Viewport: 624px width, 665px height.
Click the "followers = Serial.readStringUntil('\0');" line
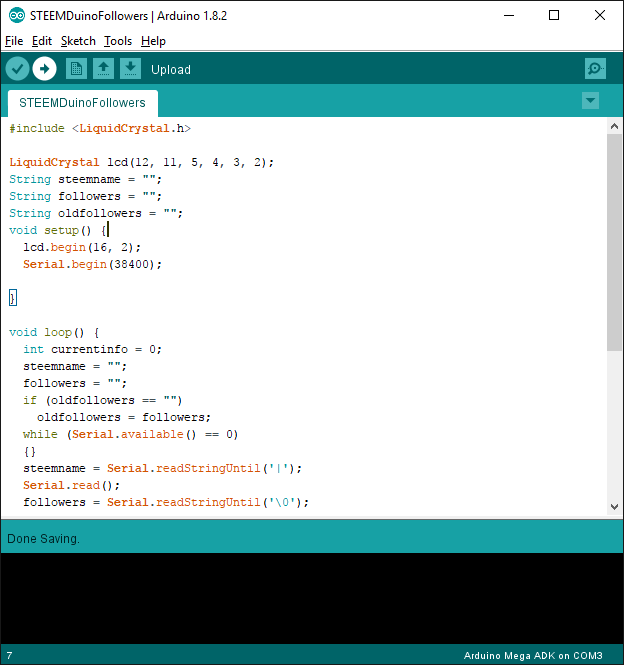166,502
